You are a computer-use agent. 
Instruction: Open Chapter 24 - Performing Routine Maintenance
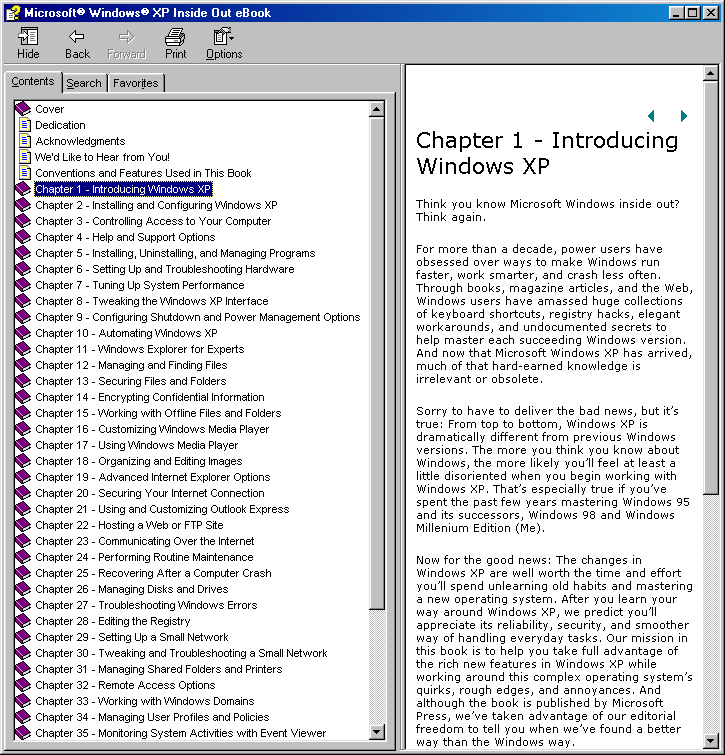point(144,557)
